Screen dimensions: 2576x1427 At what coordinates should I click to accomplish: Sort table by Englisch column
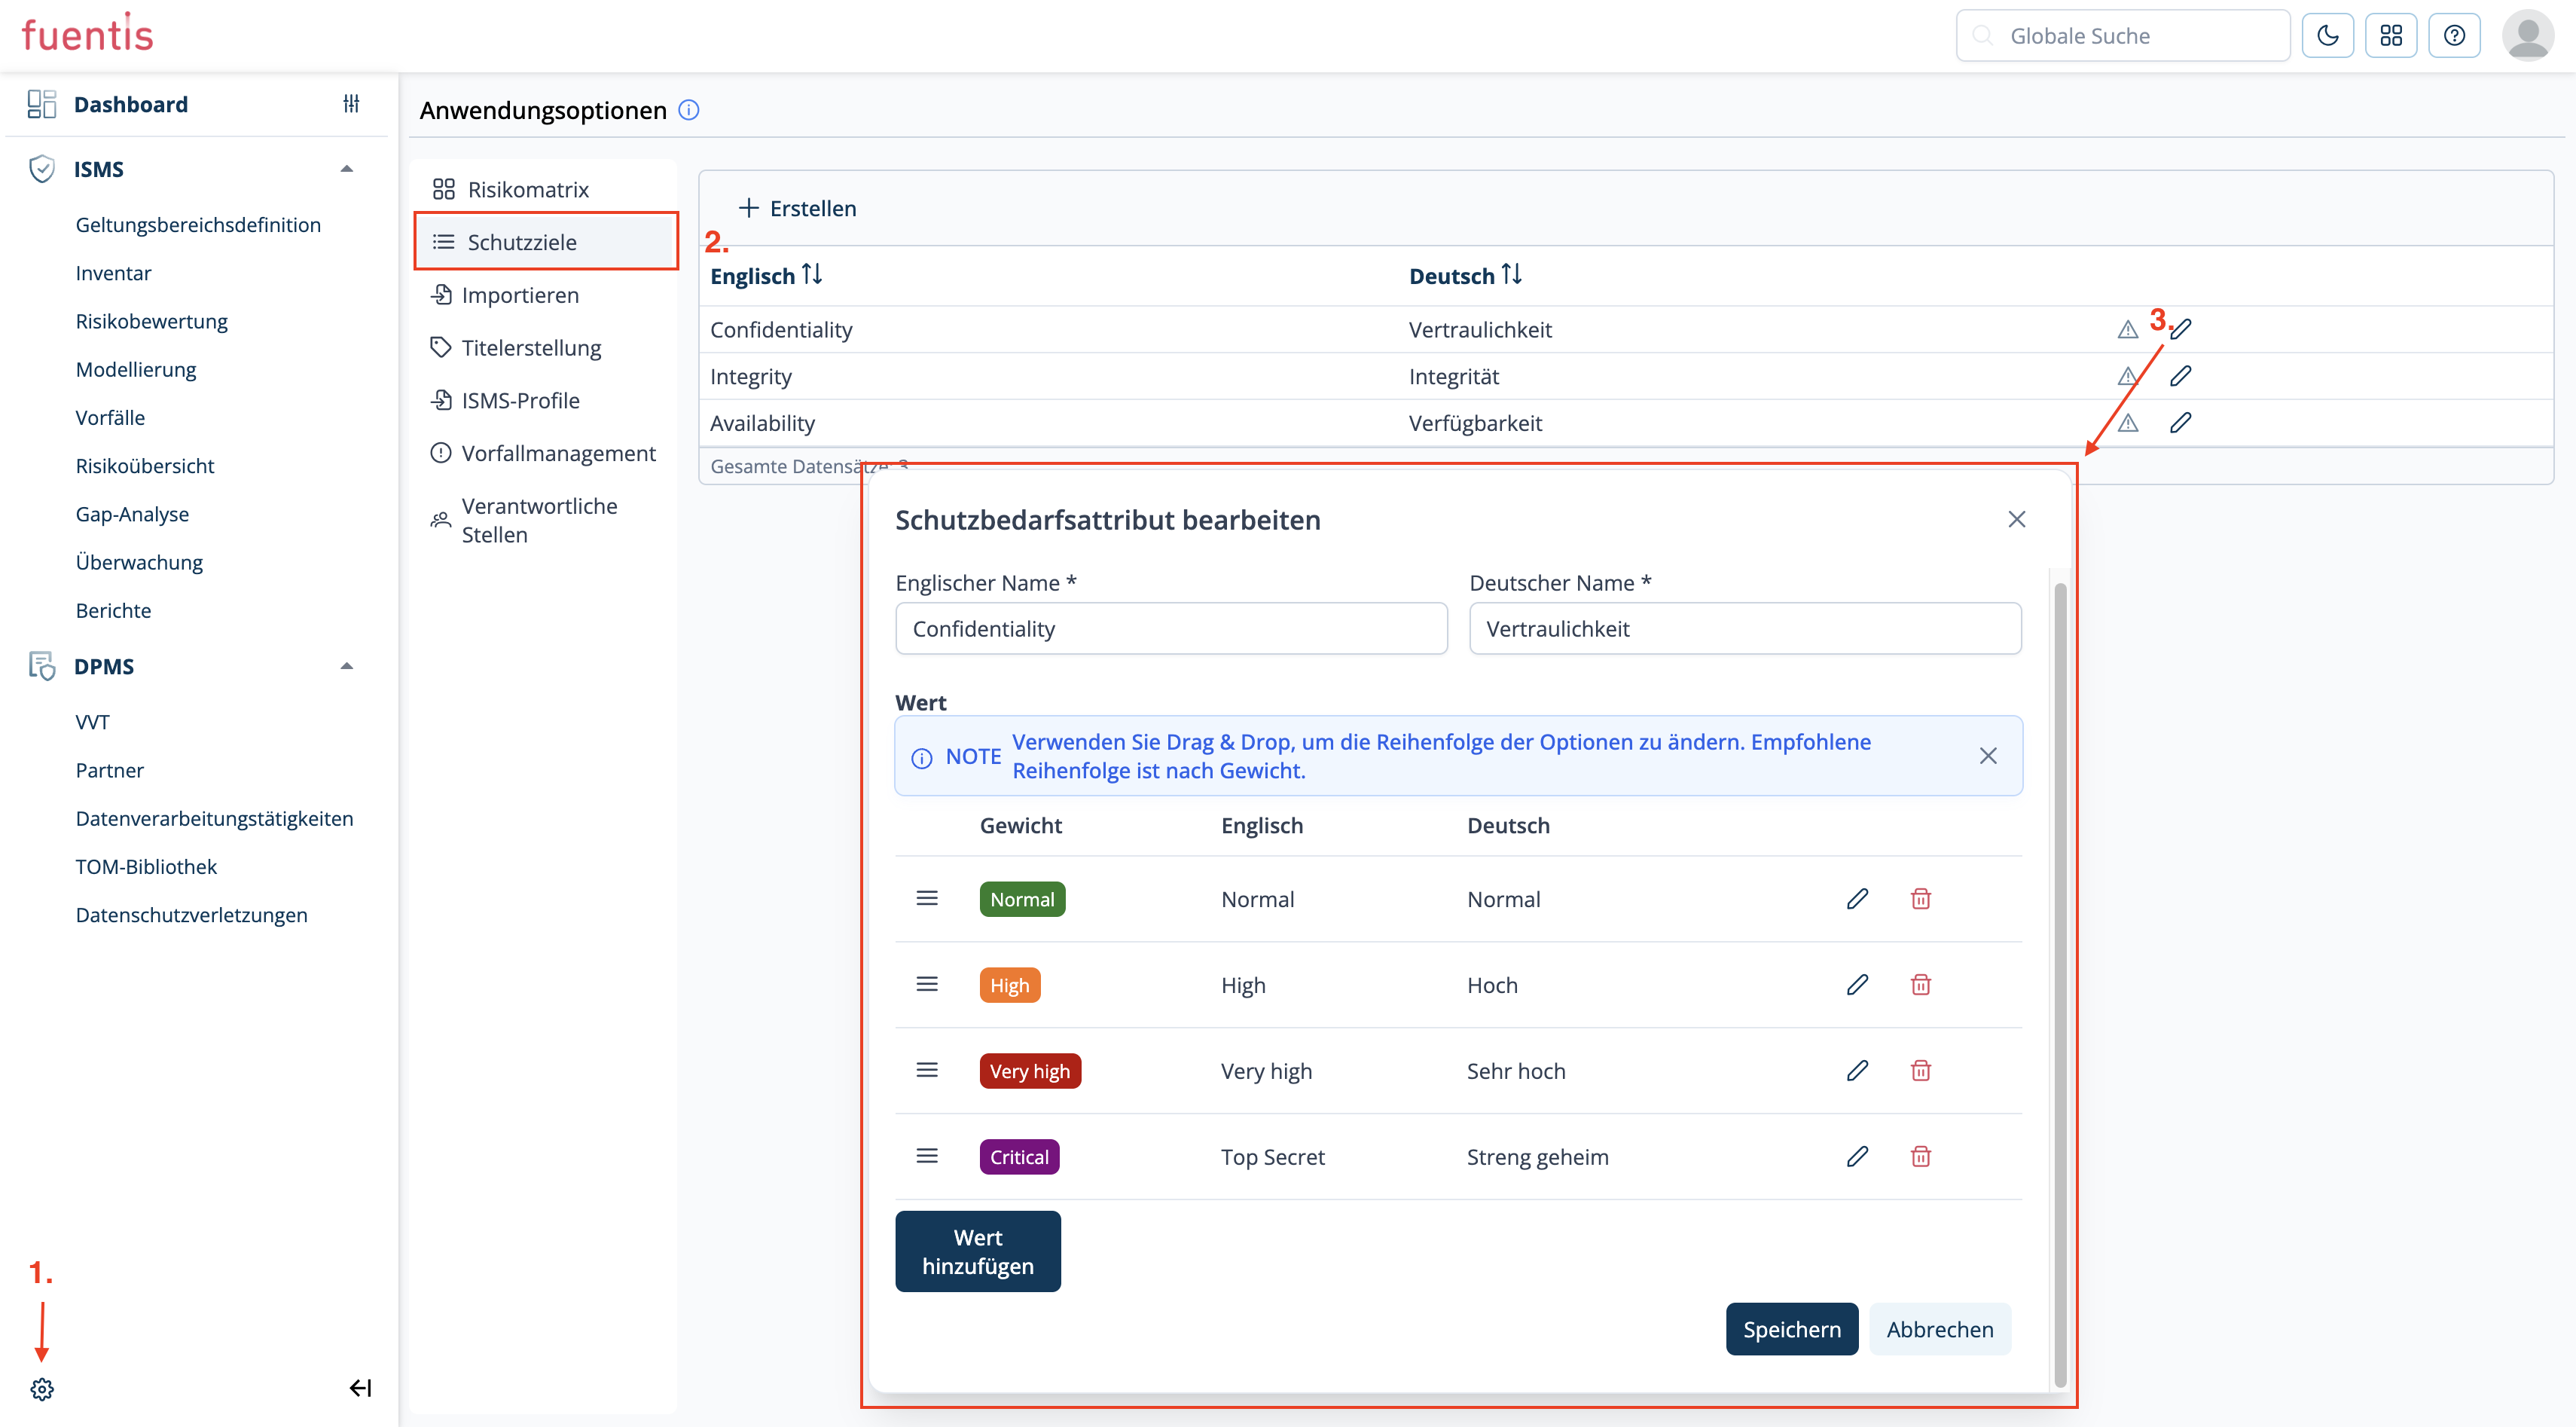812,274
